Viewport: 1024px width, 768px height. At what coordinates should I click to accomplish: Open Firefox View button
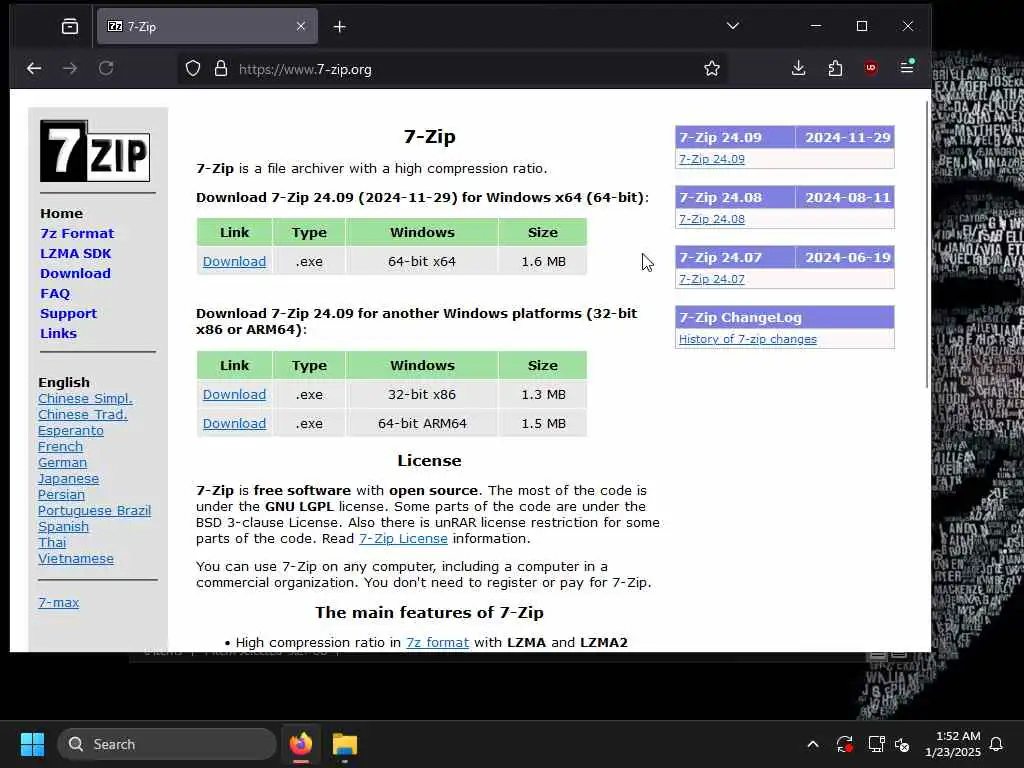coord(70,27)
